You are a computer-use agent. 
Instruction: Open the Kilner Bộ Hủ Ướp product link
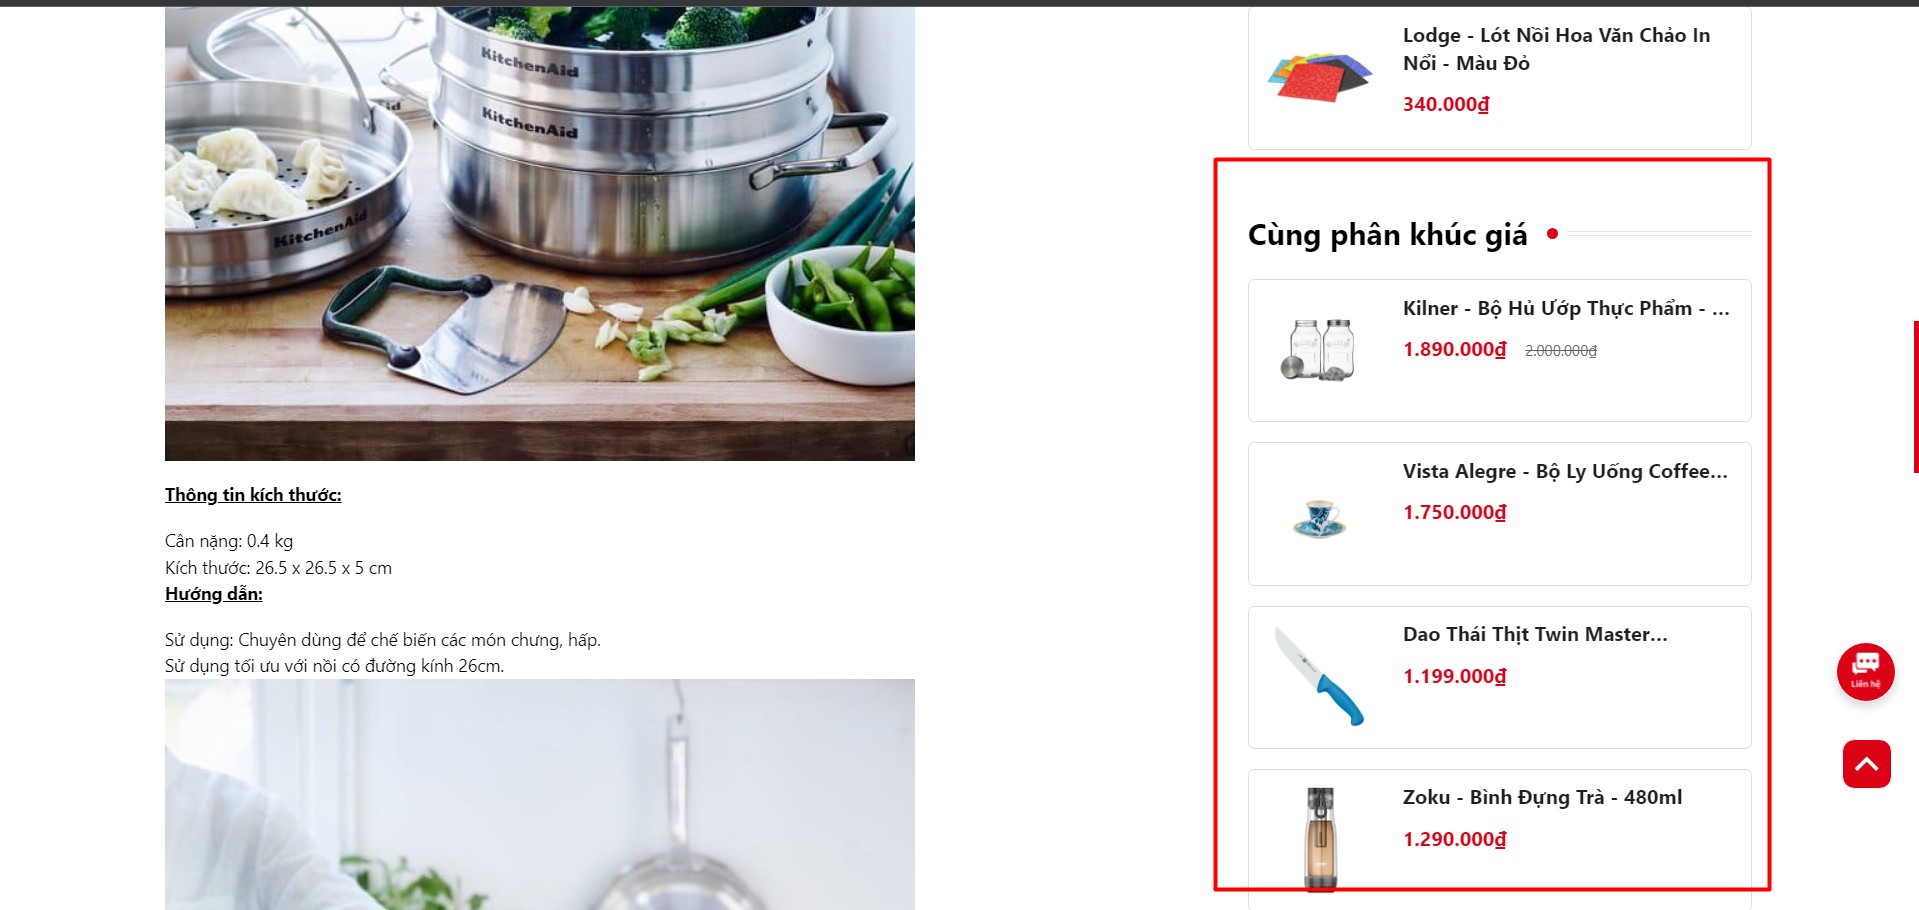pyautogui.click(x=1566, y=308)
